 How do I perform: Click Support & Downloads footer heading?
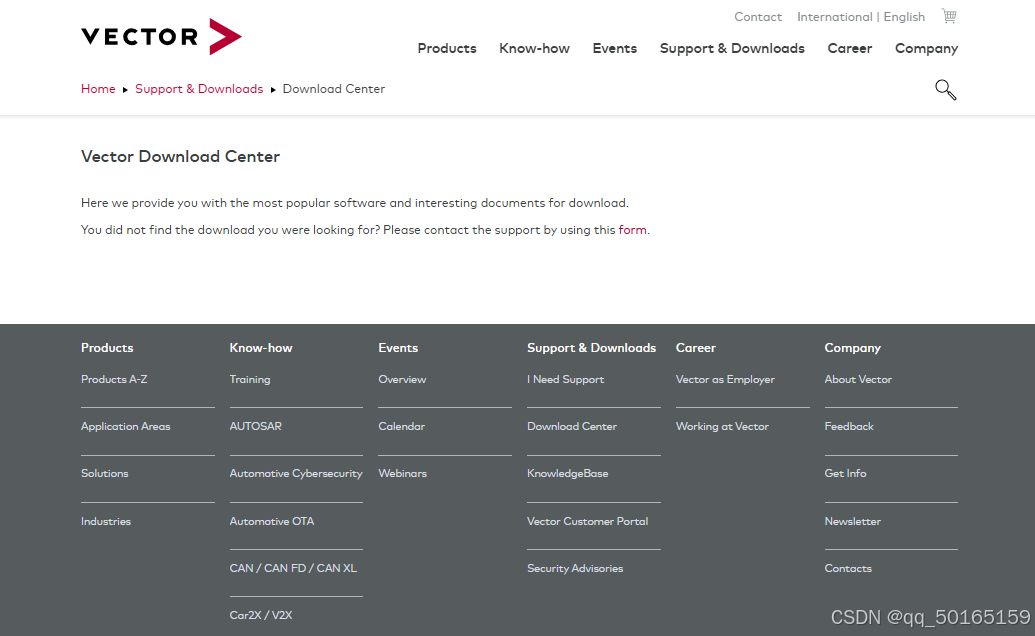[x=591, y=348]
